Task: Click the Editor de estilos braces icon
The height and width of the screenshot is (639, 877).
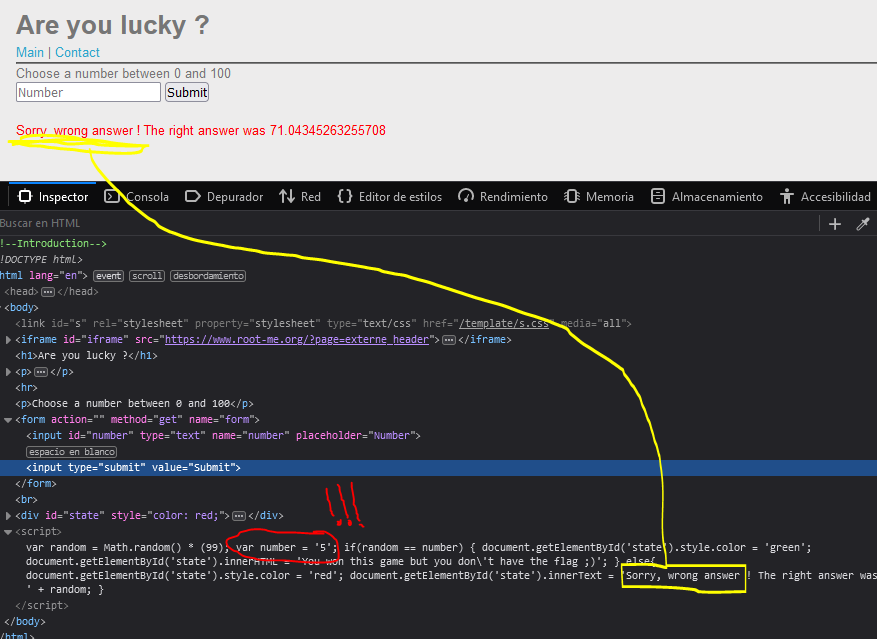Action: point(345,196)
